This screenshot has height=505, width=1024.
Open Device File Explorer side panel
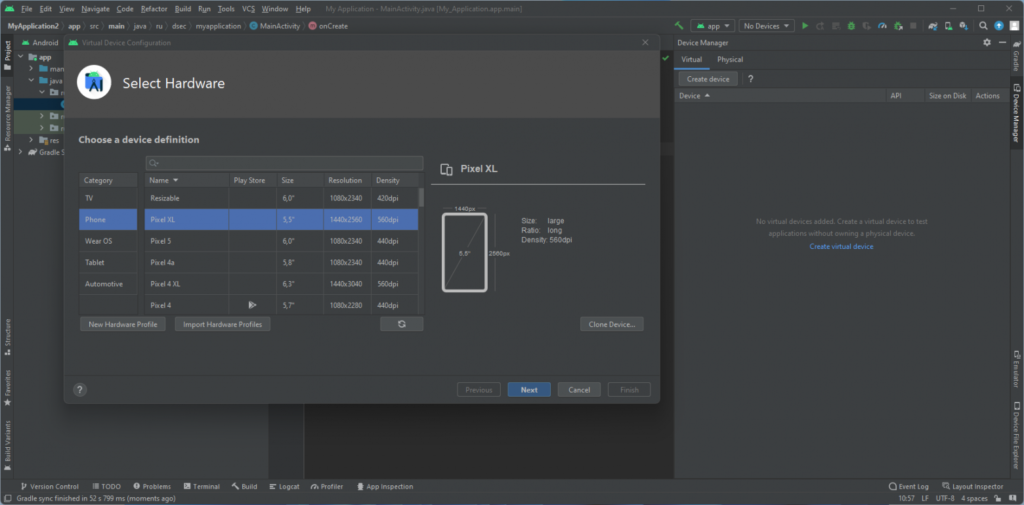(1016, 435)
